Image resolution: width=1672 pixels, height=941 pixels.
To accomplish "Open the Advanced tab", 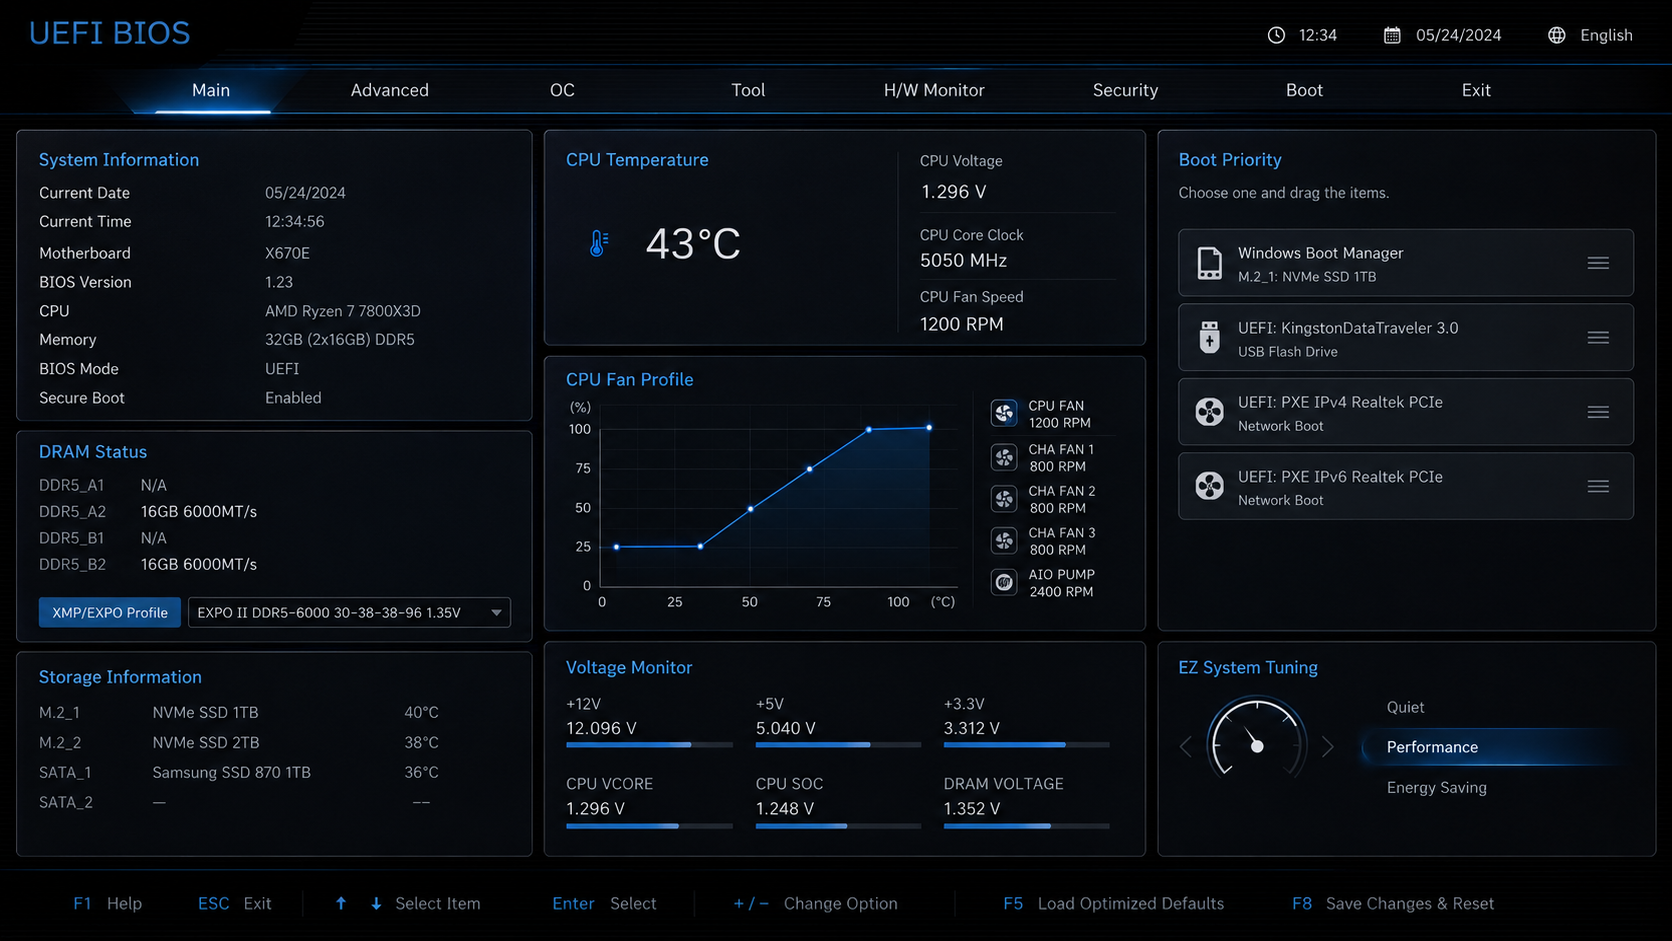I will [x=390, y=90].
